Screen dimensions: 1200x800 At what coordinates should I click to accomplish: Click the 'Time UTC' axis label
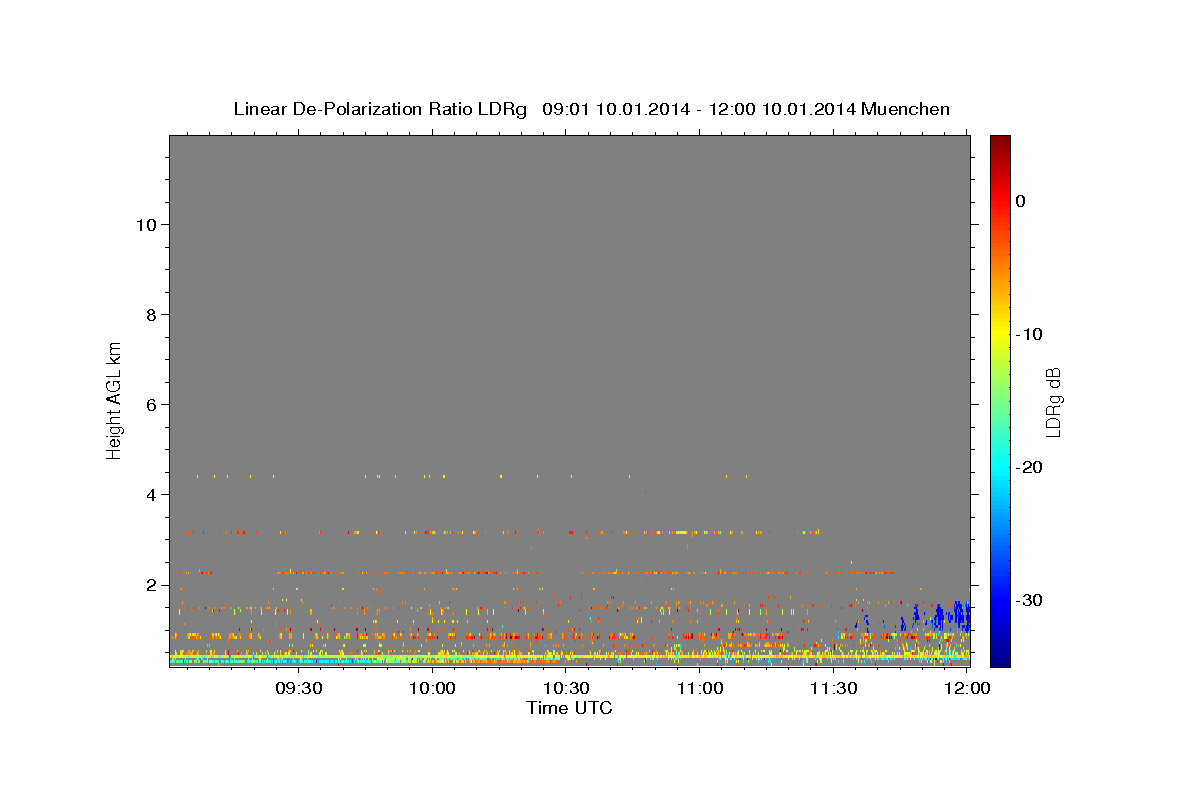click(569, 708)
